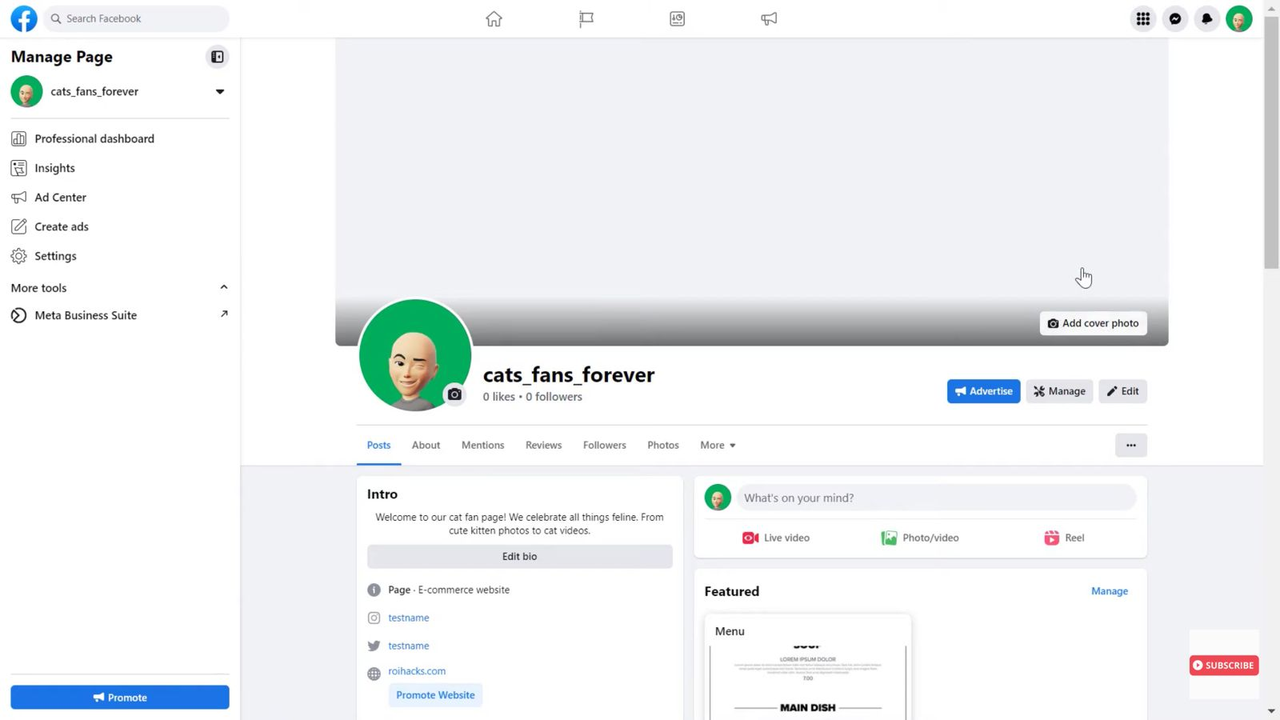Click the globe icon beside roihacks.com

pos(374,673)
